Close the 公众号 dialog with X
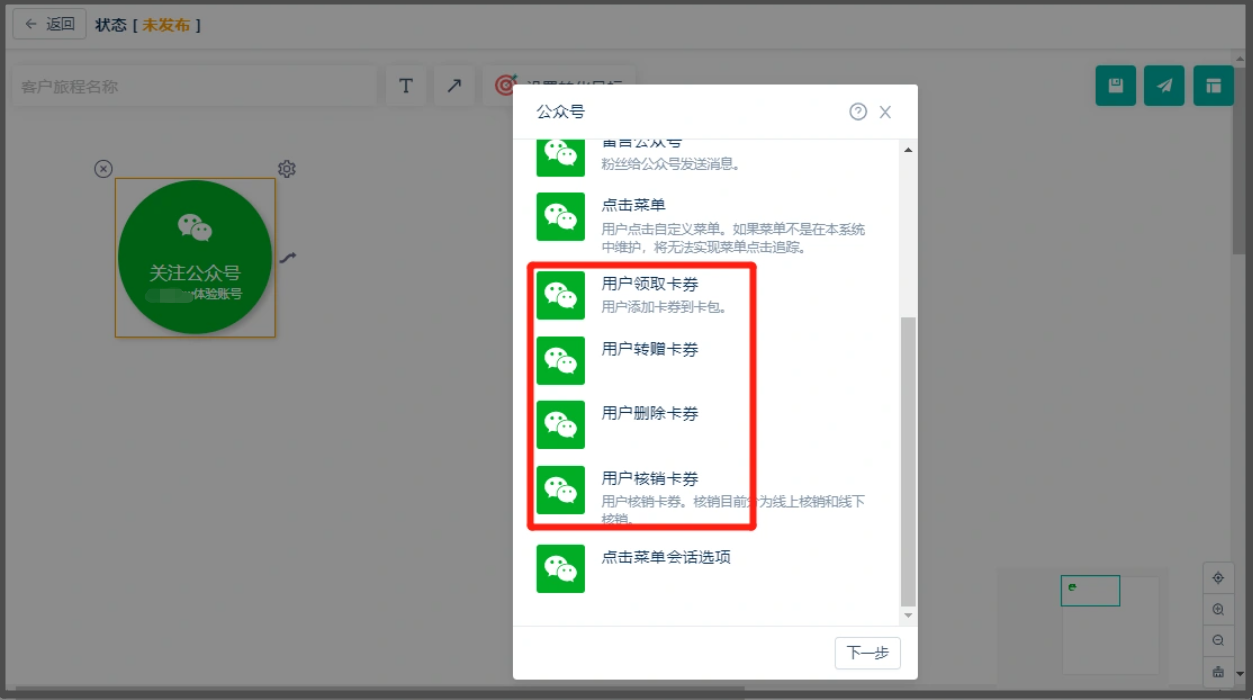This screenshot has height=700, width=1253. (885, 112)
